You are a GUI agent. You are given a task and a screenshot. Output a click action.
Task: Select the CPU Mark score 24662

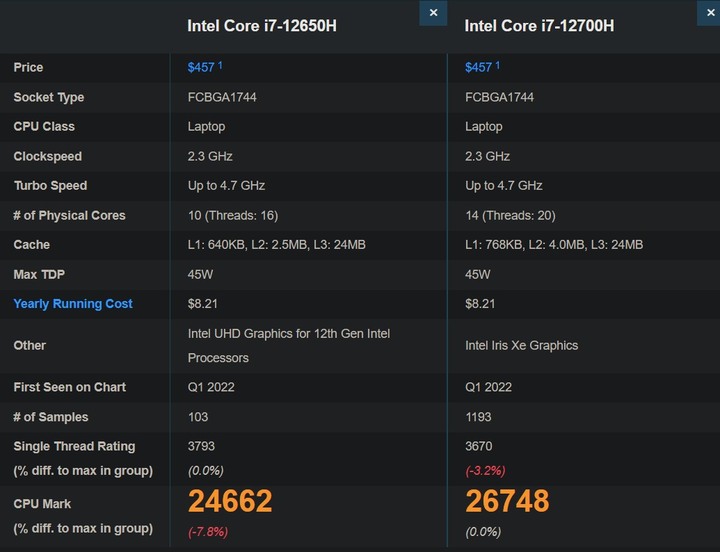pyautogui.click(x=230, y=501)
